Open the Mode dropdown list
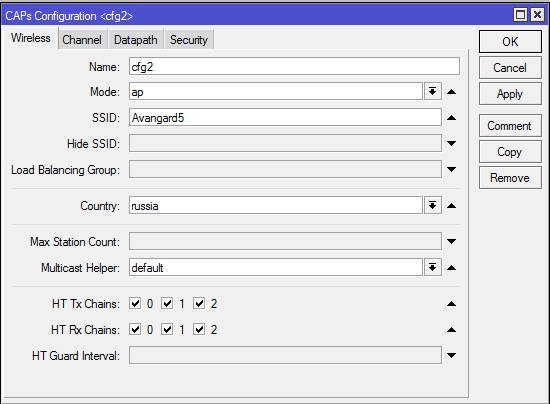Screen dimensions: 550x404 pyautogui.click(x=432, y=92)
